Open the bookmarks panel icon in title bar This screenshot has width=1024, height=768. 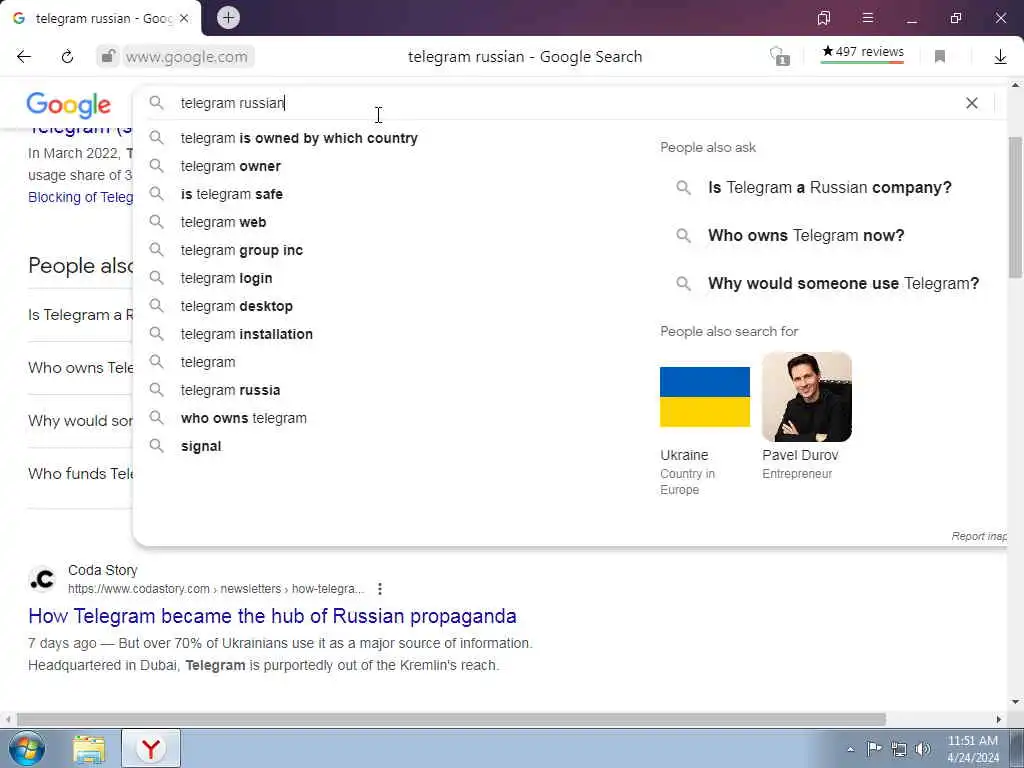pos(824,18)
